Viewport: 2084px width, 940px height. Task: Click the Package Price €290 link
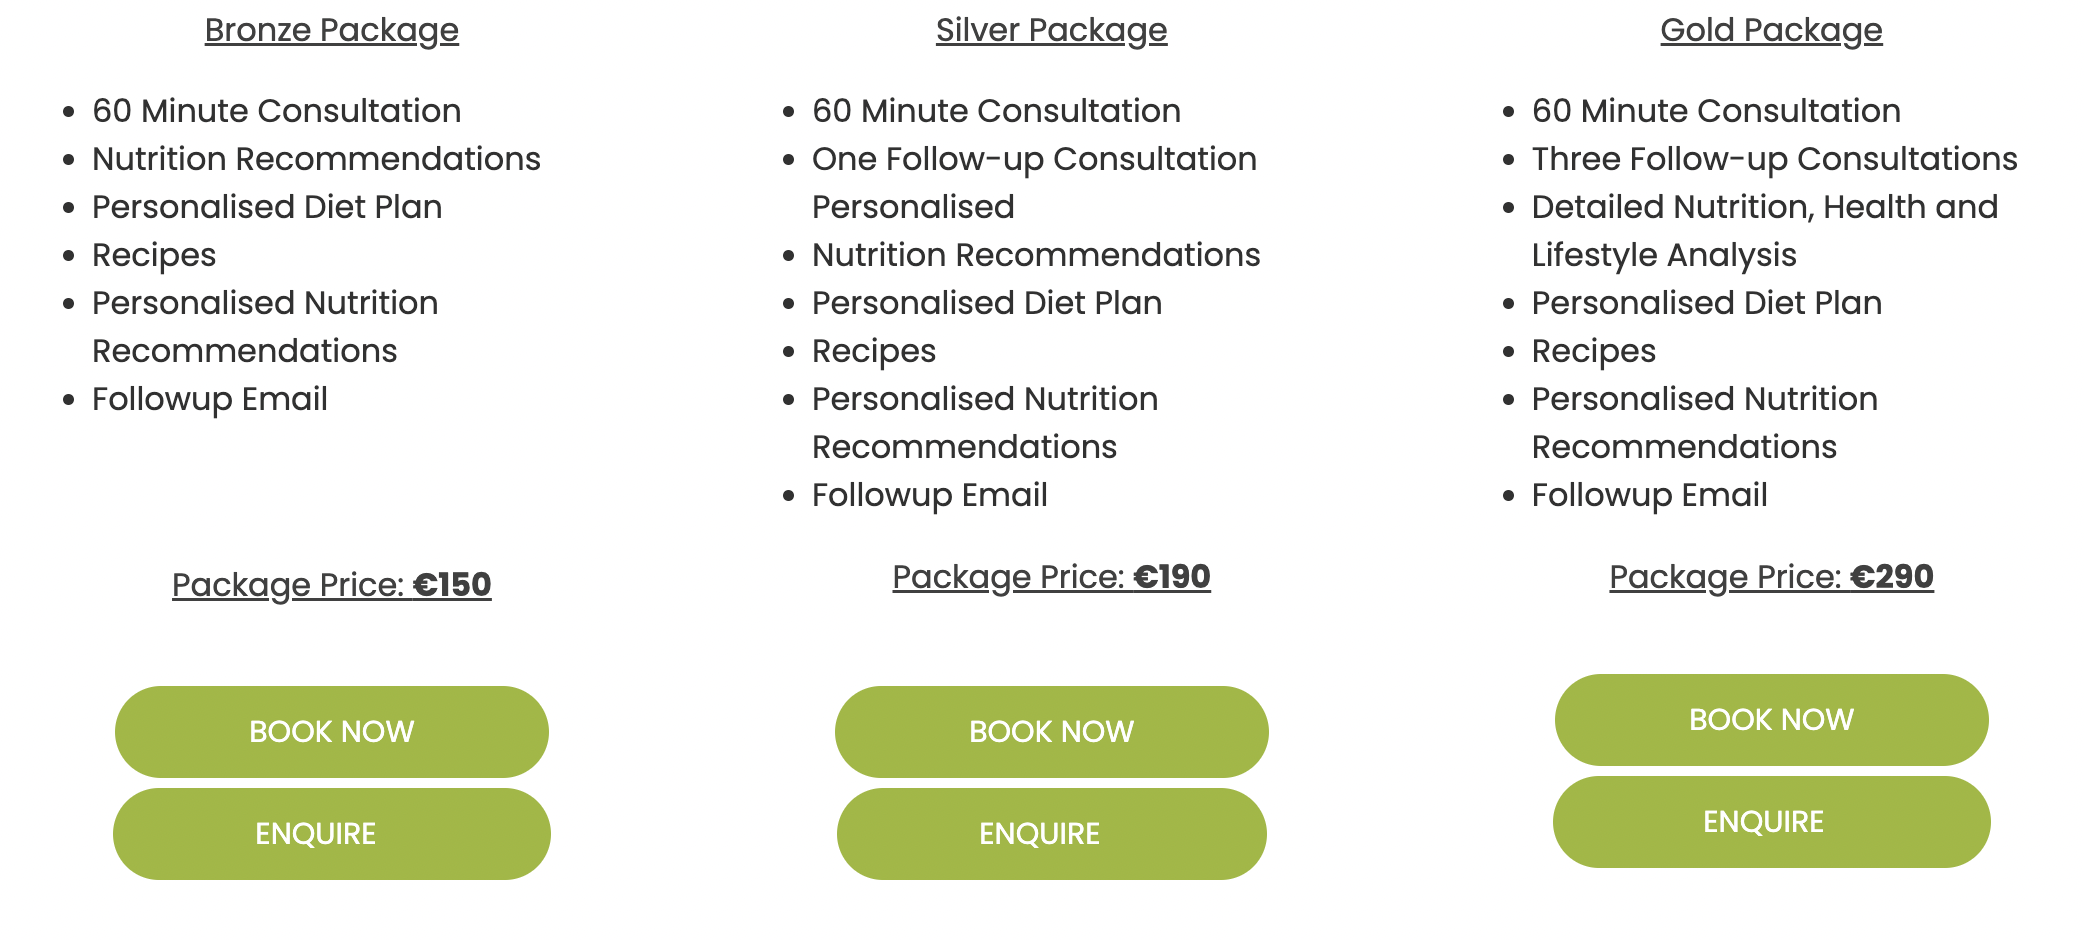(1771, 576)
